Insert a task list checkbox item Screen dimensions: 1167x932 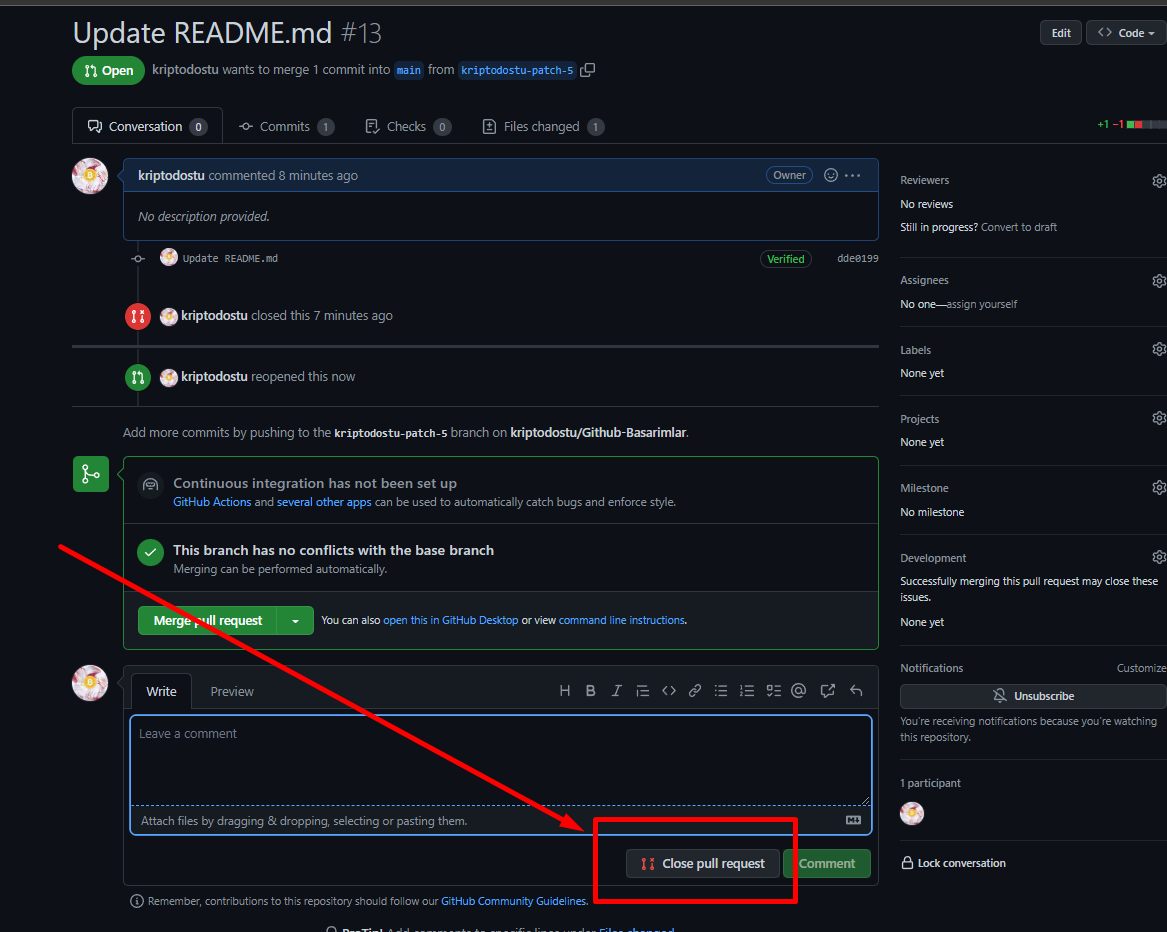click(x=773, y=691)
